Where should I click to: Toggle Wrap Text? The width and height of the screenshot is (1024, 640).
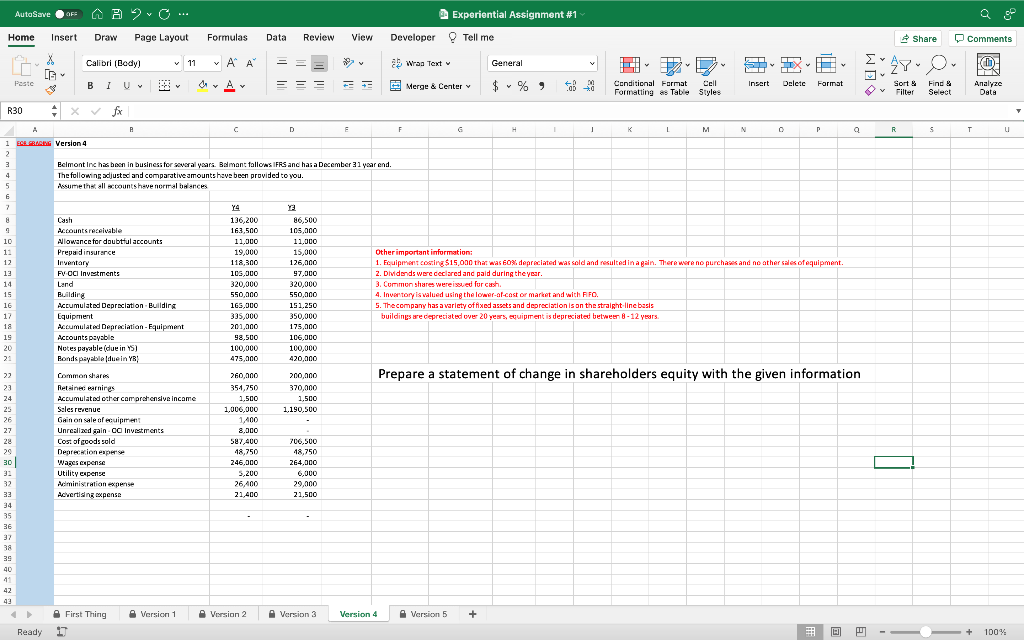(421, 63)
